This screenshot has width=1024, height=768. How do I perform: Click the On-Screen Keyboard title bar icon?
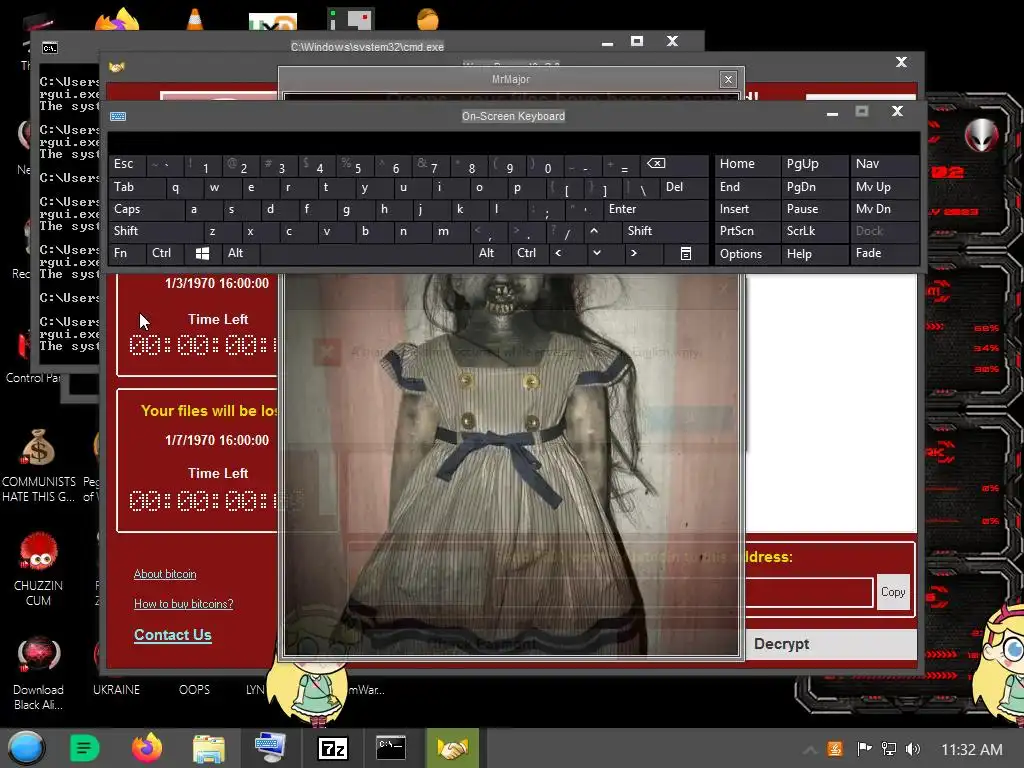[118, 116]
